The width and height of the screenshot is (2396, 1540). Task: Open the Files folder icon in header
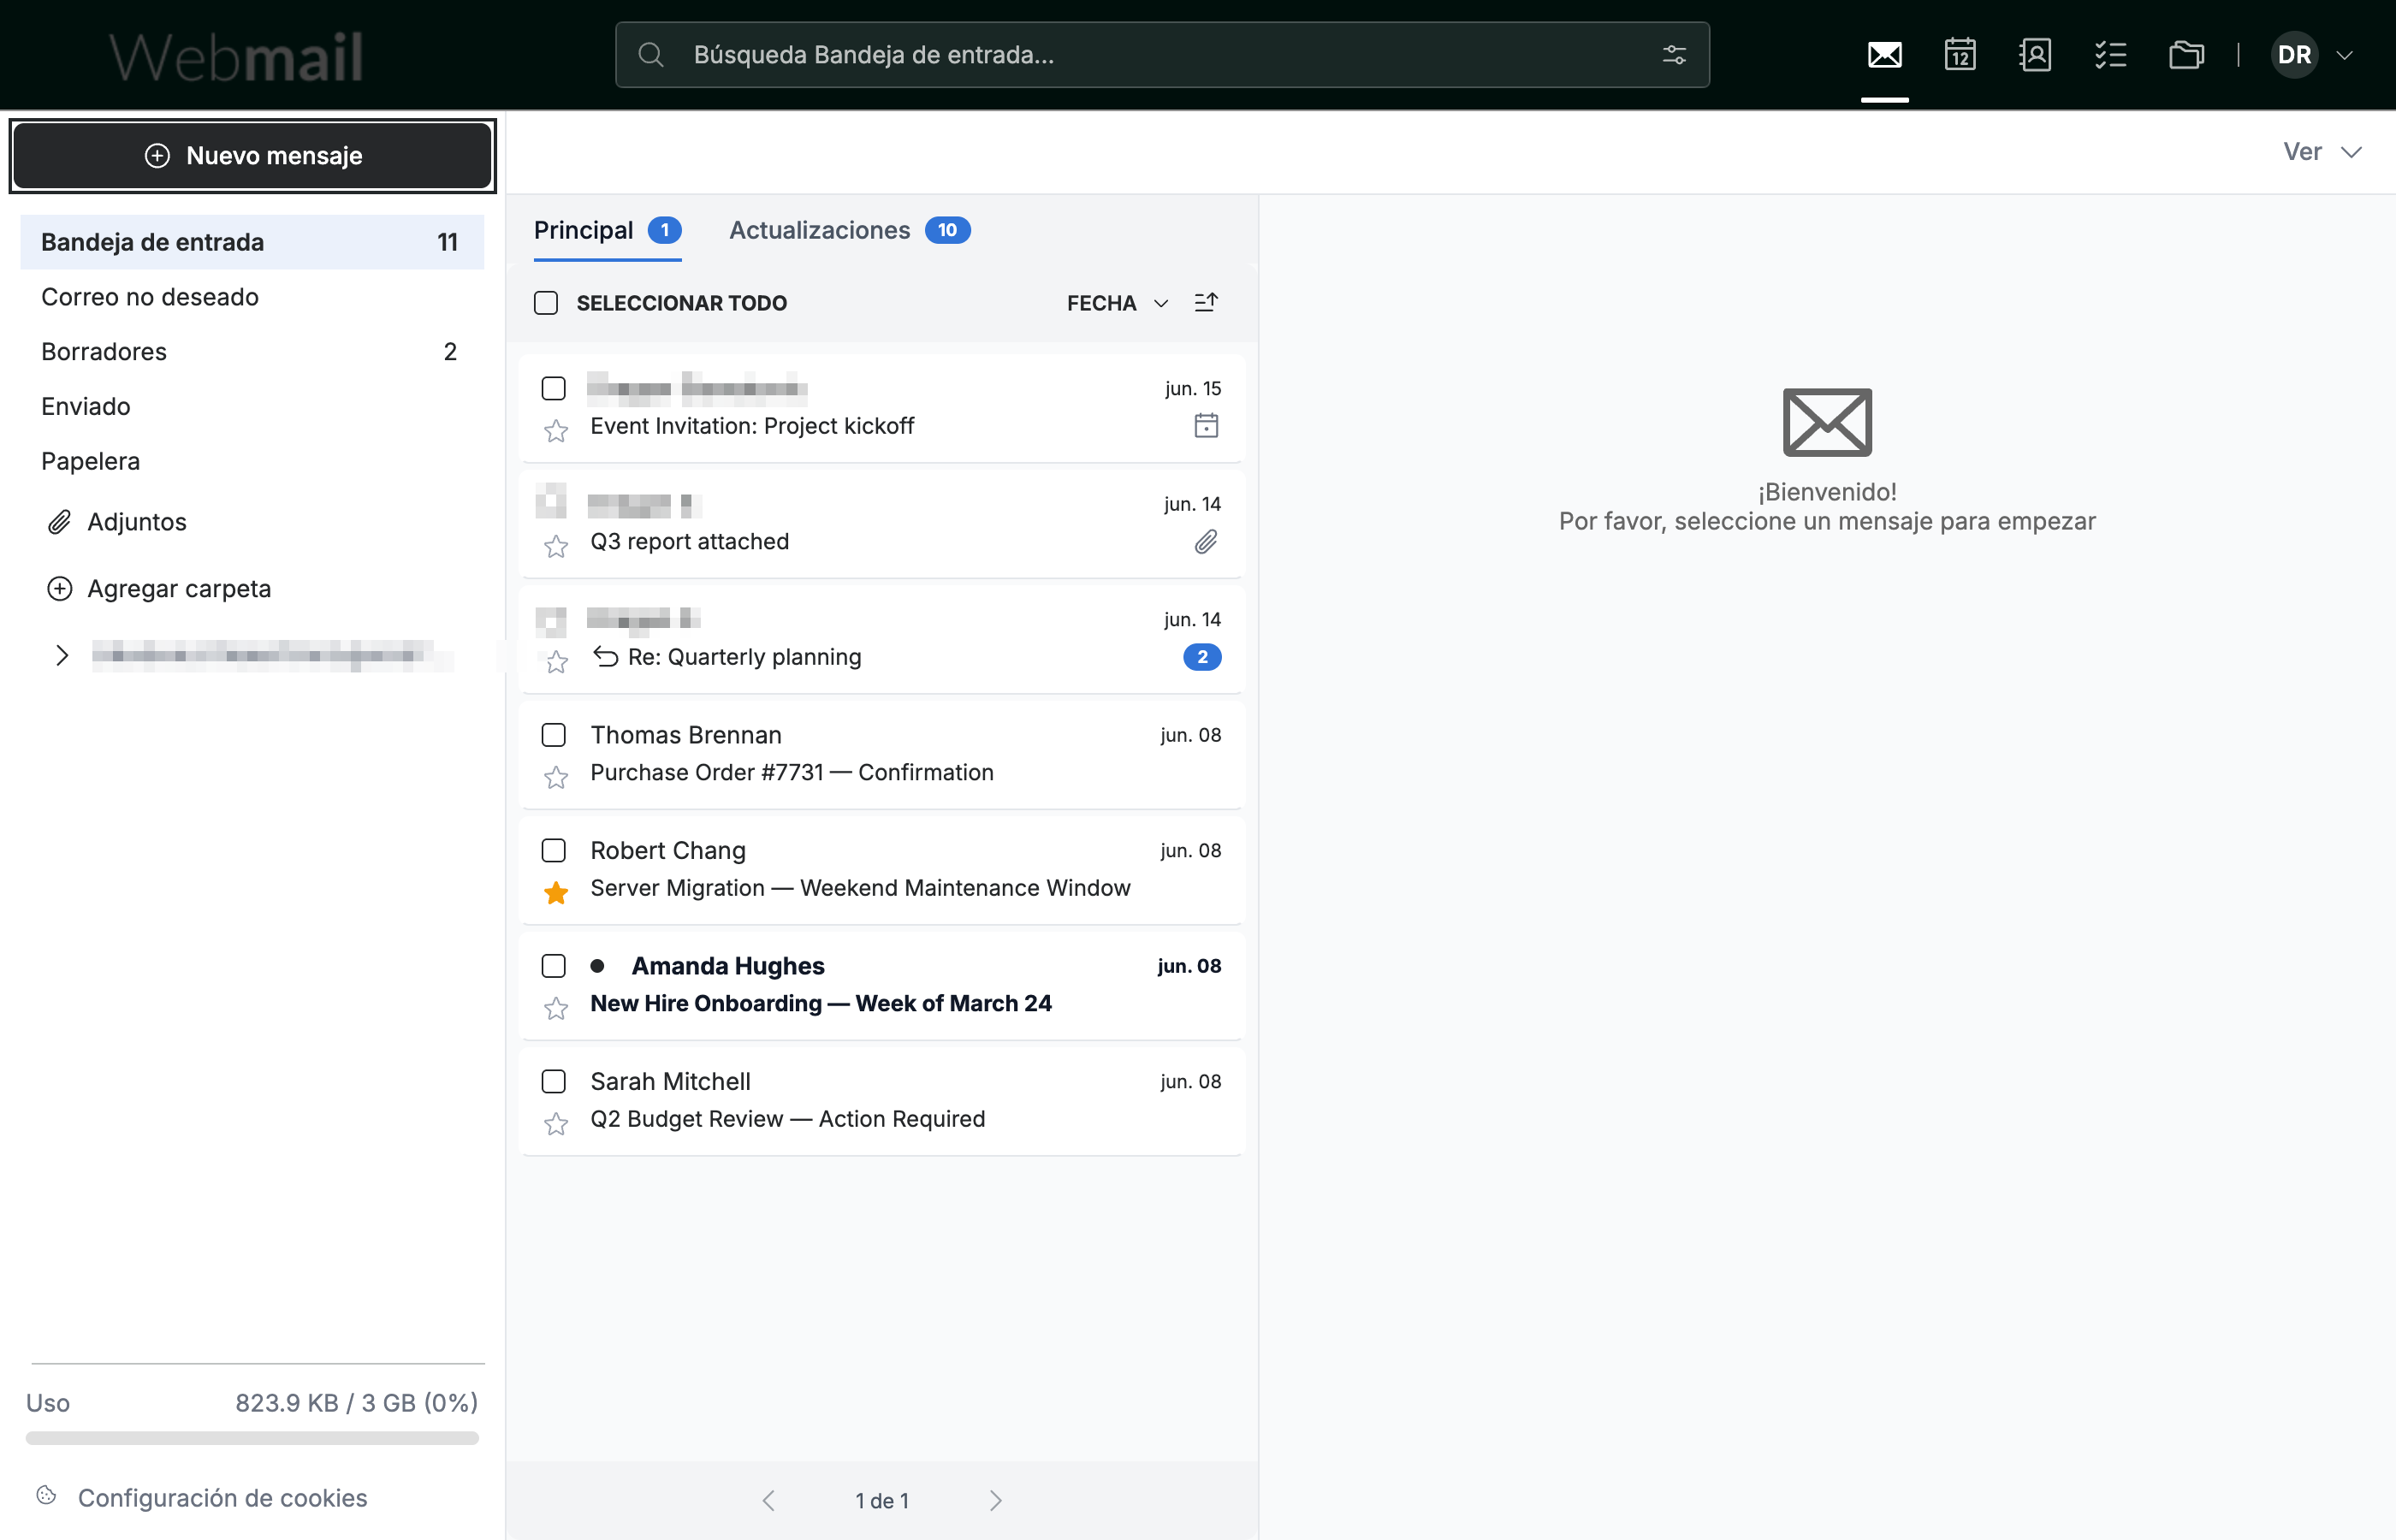tap(2186, 54)
